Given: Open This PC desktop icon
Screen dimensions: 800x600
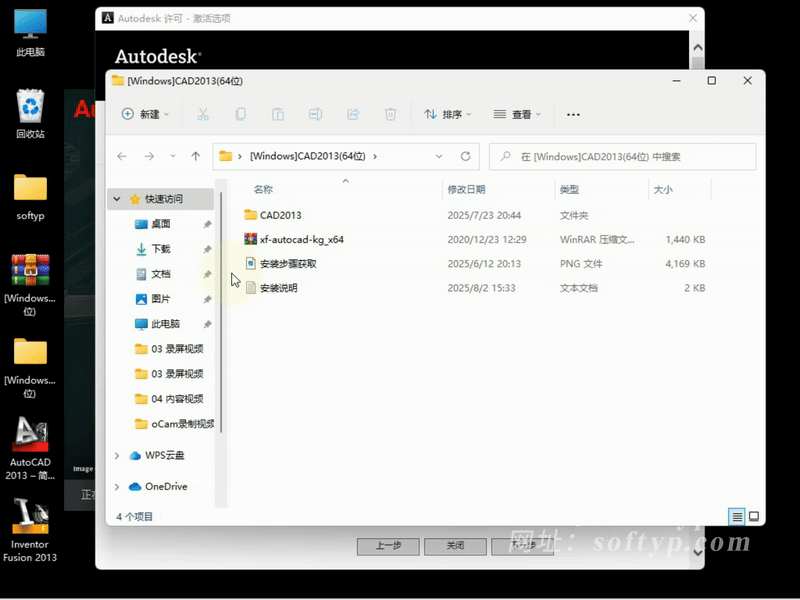Looking at the screenshot, I should [x=30, y=34].
